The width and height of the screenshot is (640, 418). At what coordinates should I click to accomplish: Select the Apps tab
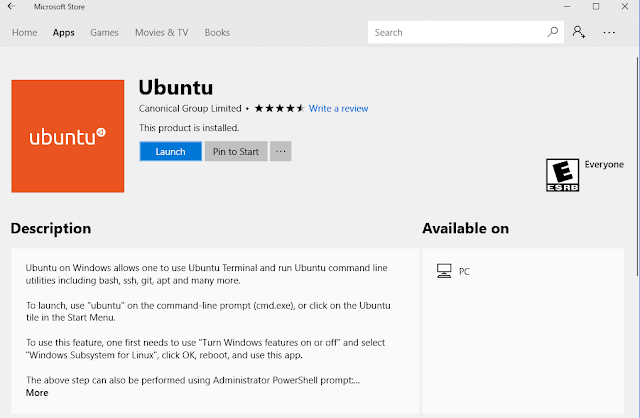click(64, 32)
